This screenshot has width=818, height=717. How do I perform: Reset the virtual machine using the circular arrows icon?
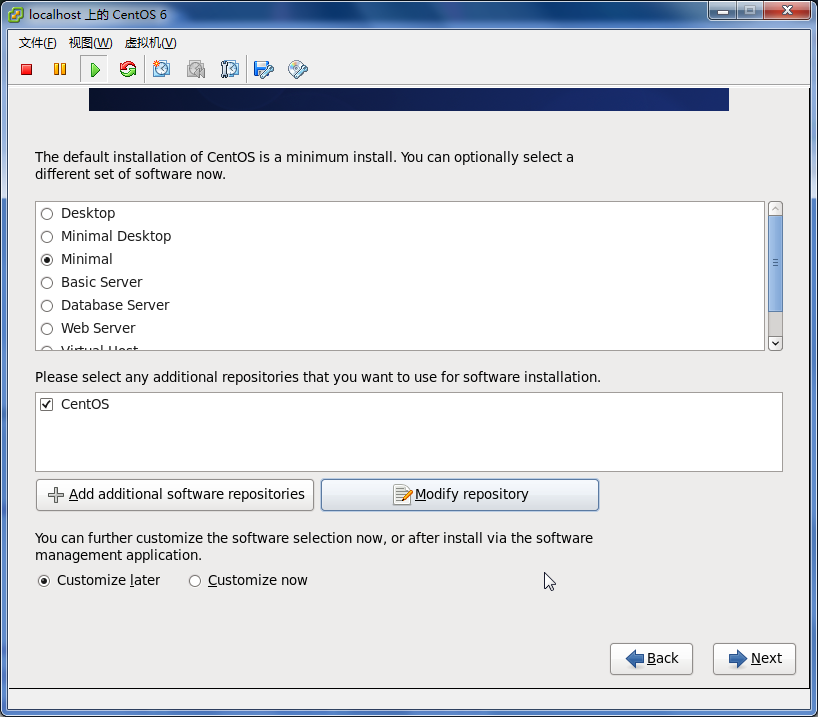[128, 69]
